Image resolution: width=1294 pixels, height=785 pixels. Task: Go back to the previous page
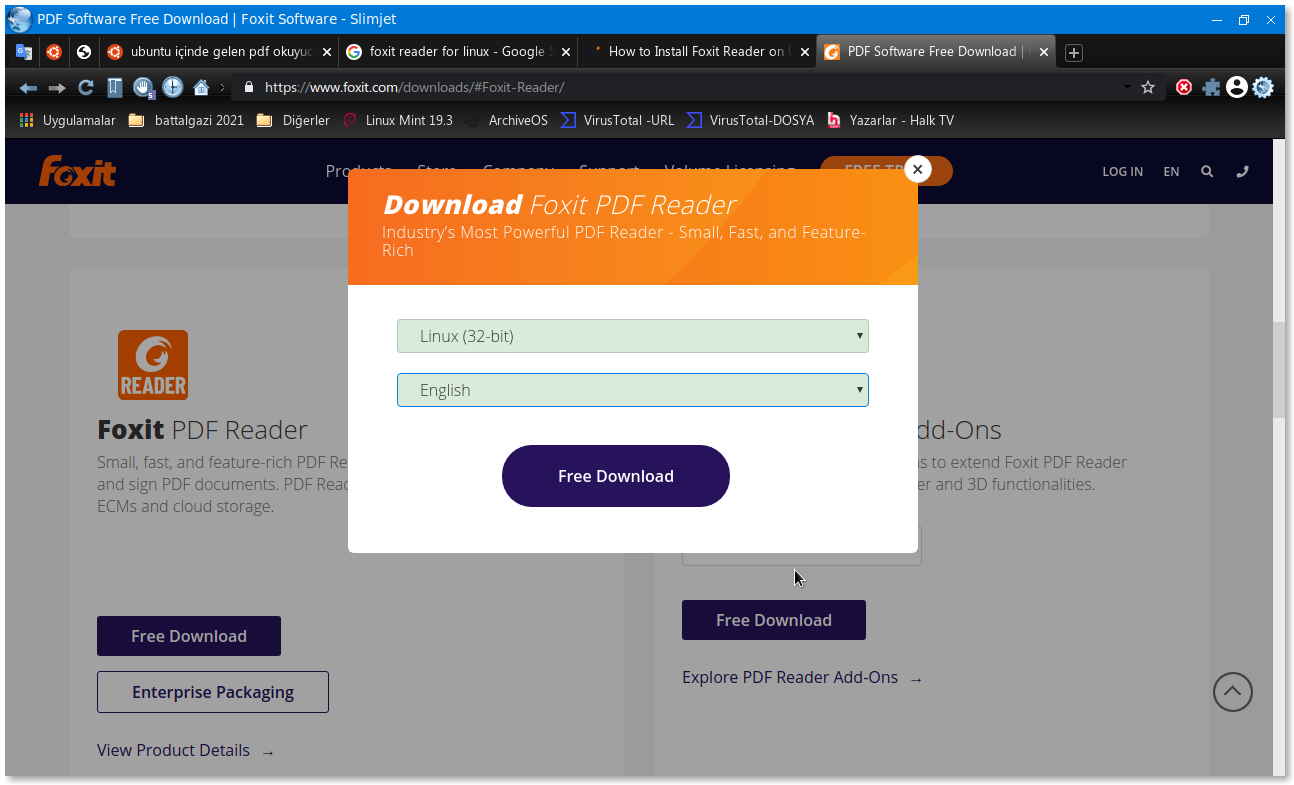(28, 88)
